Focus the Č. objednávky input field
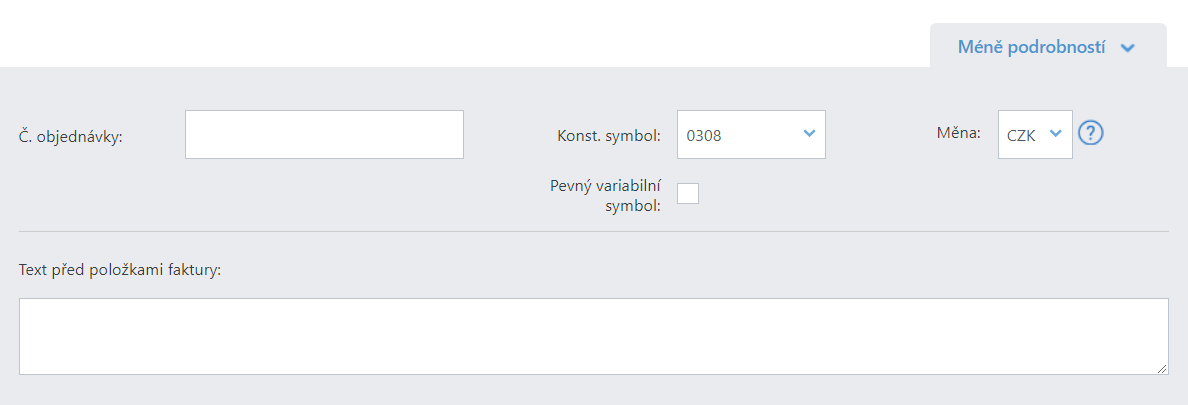Image resolution: width=1188 pixels, height=405 pixels. click(324, 135)
